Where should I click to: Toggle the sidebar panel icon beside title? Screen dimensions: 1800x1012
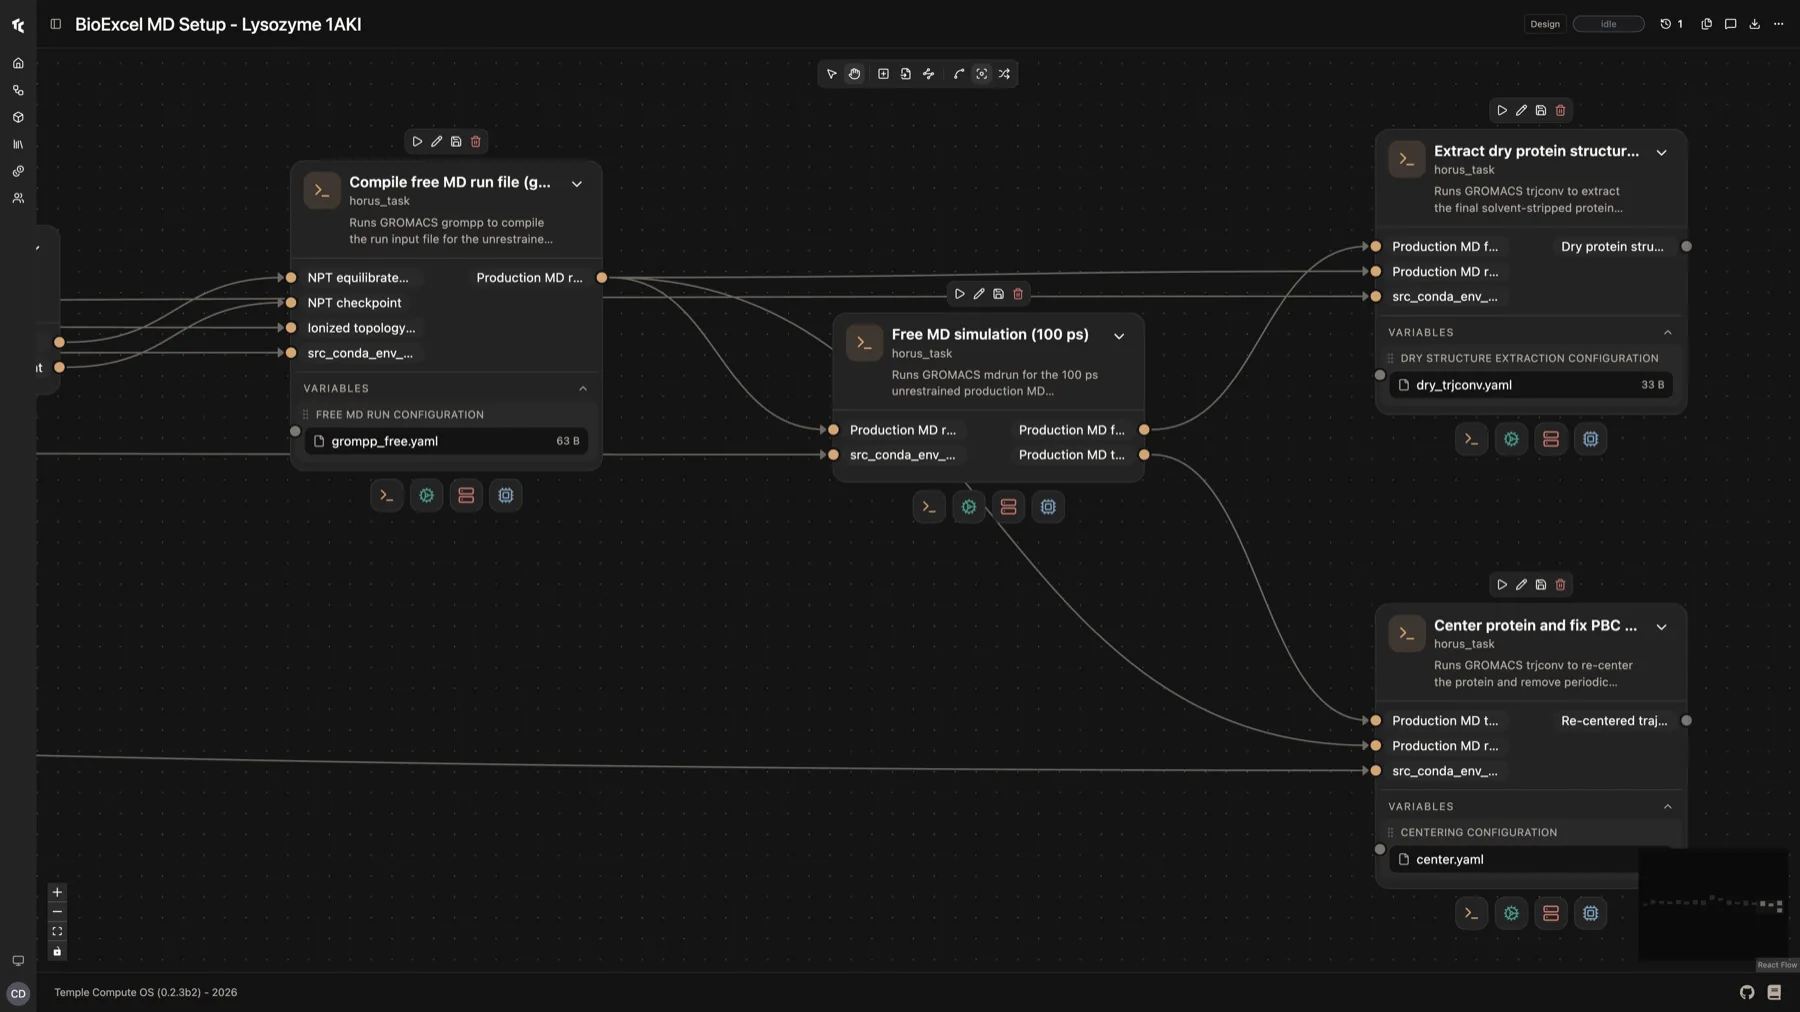56,24
